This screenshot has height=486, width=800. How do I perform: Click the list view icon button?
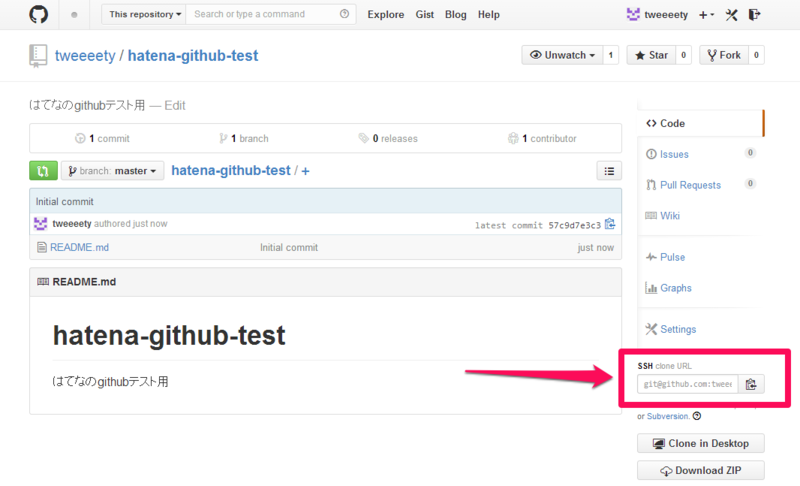[609, 171]
